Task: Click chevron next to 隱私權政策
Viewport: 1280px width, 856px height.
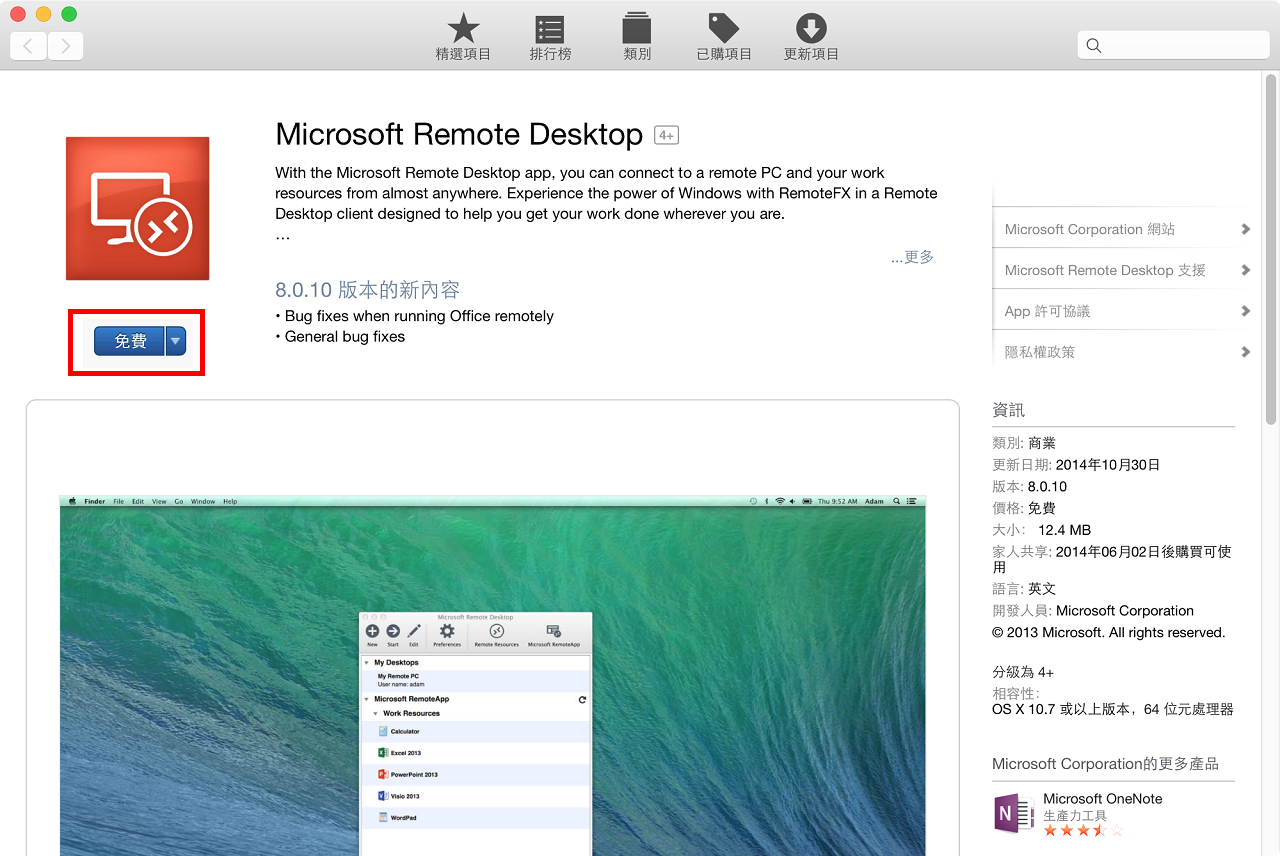Action: click(1245, 352)
